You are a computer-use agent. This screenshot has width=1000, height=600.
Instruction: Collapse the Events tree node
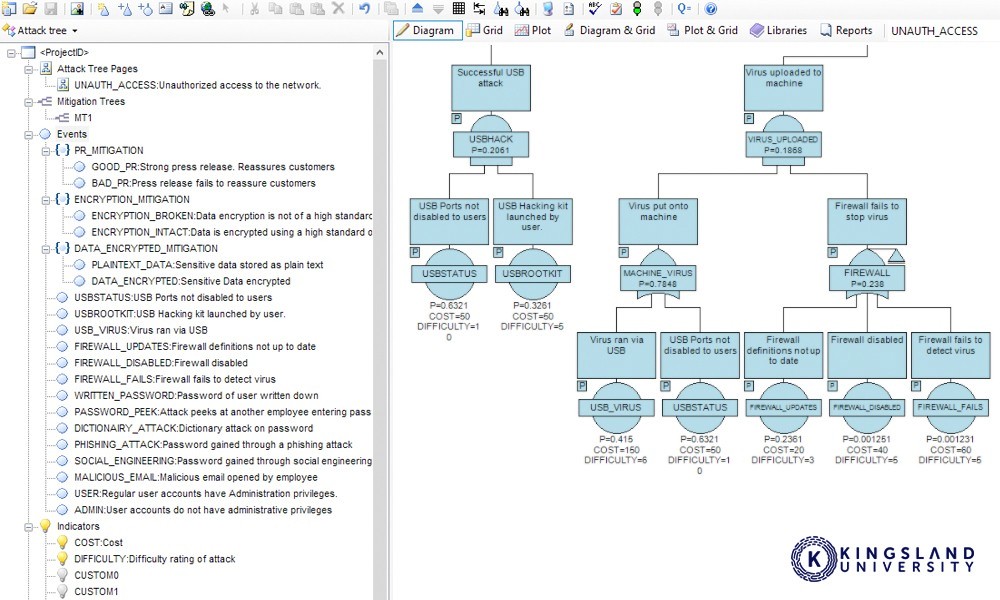(x=28, y=135)
